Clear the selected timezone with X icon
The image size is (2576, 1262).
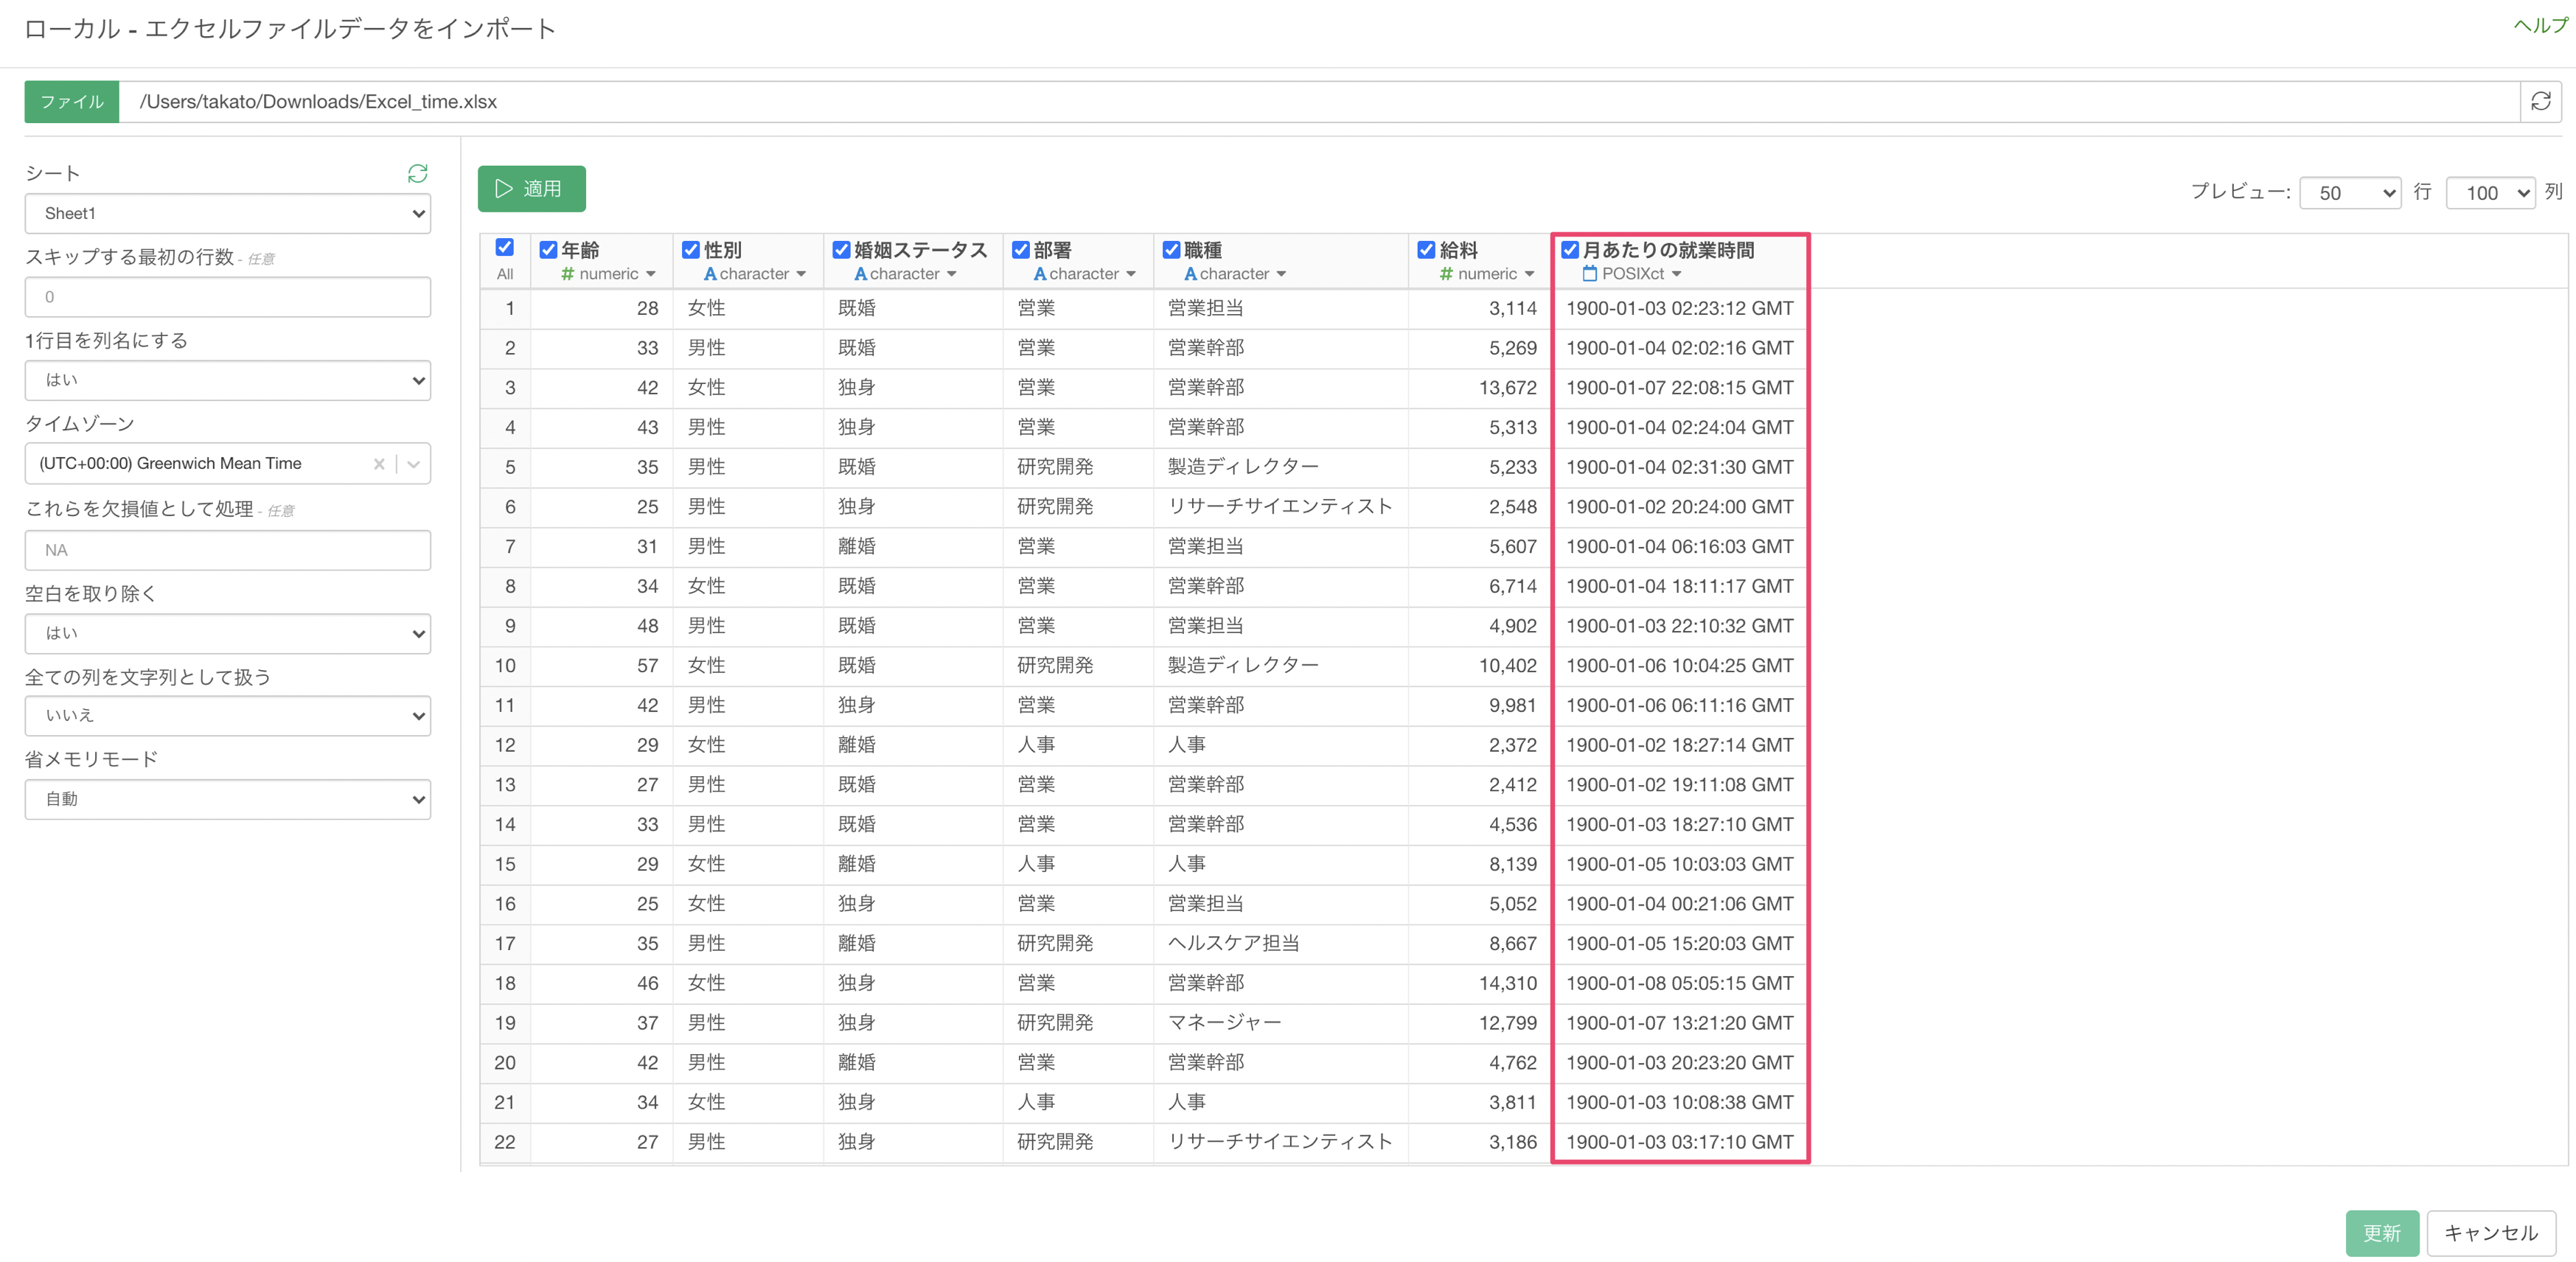(379, 463)
